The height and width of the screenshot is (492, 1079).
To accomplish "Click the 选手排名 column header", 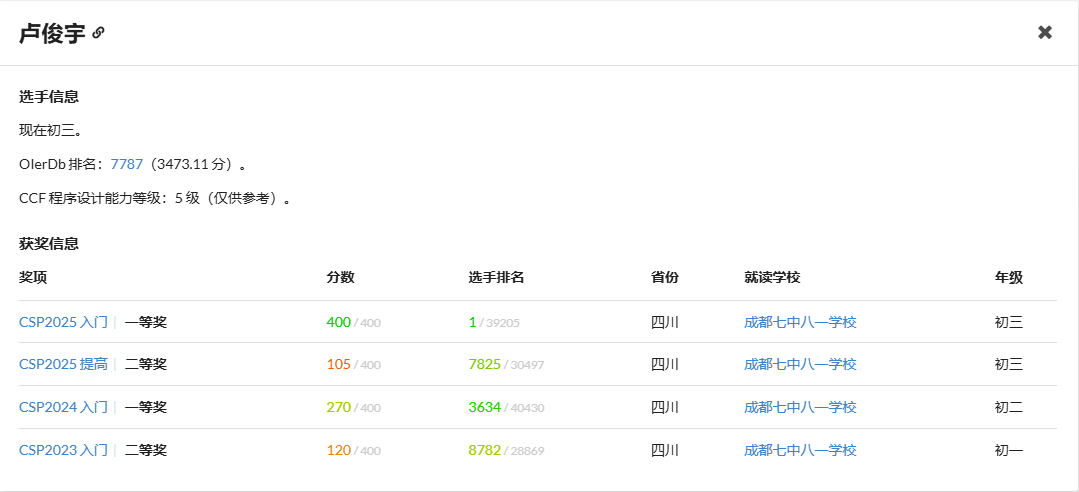I will tap(496, 277).
